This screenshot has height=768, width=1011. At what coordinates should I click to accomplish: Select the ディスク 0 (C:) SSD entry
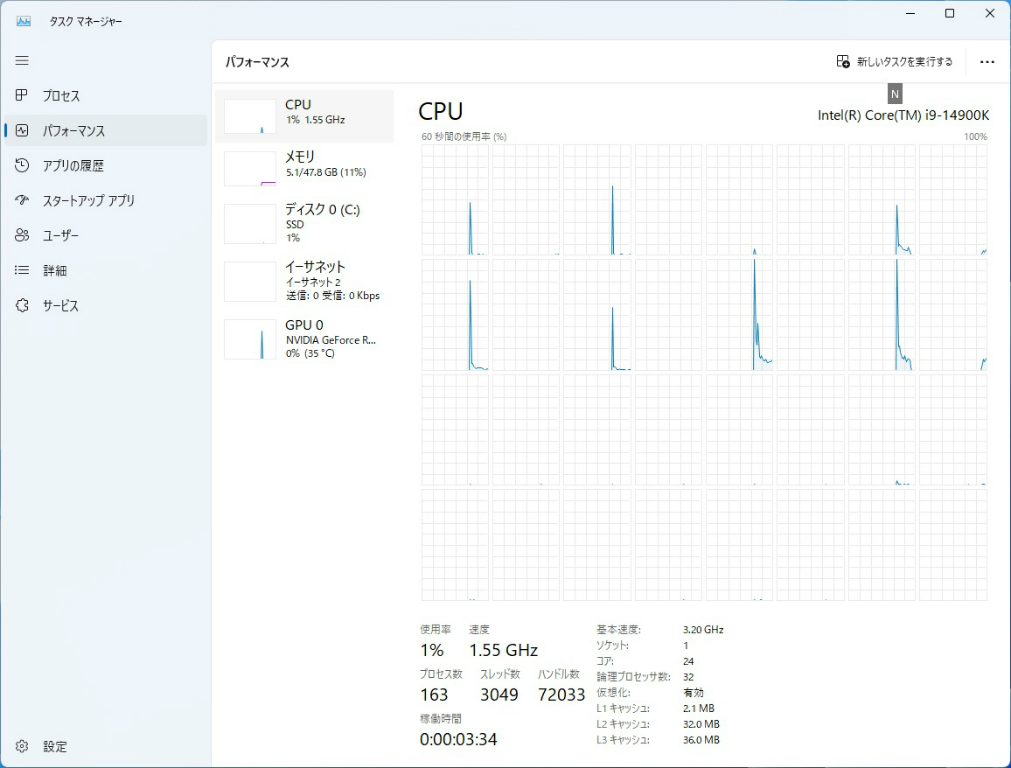pyautogui.click(x=304, y=223)
